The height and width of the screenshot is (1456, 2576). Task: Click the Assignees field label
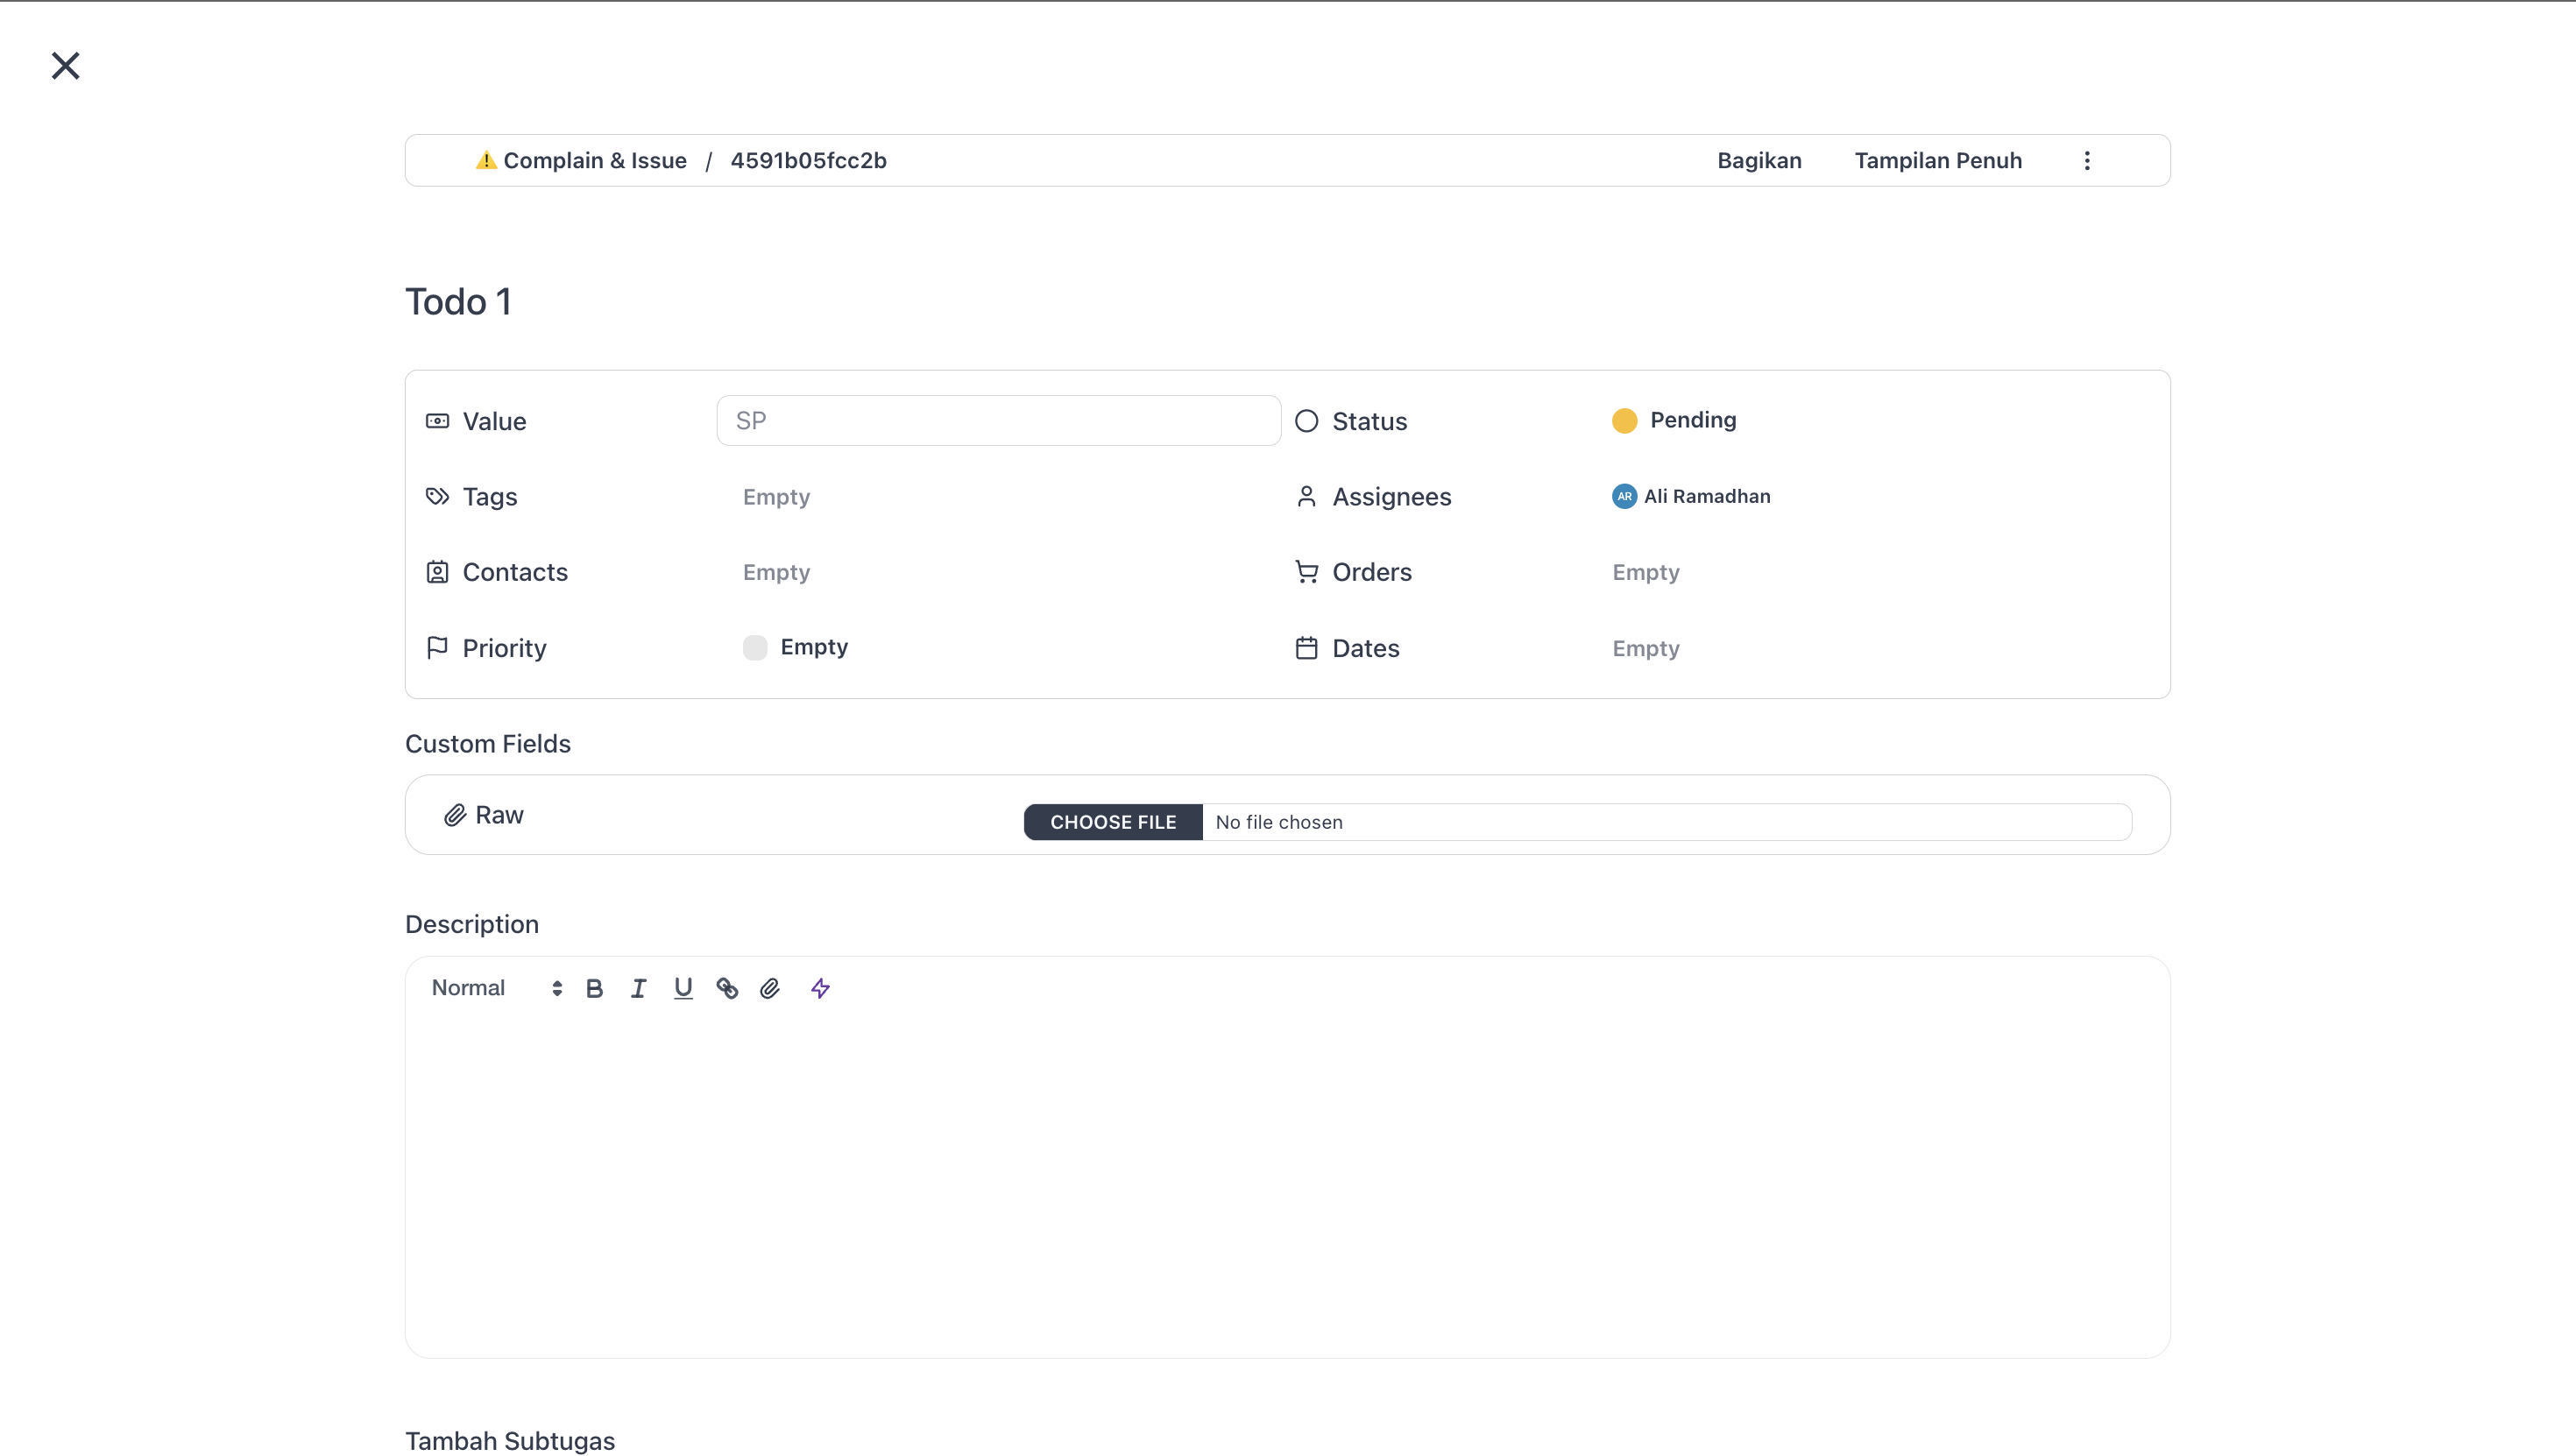1391,496
